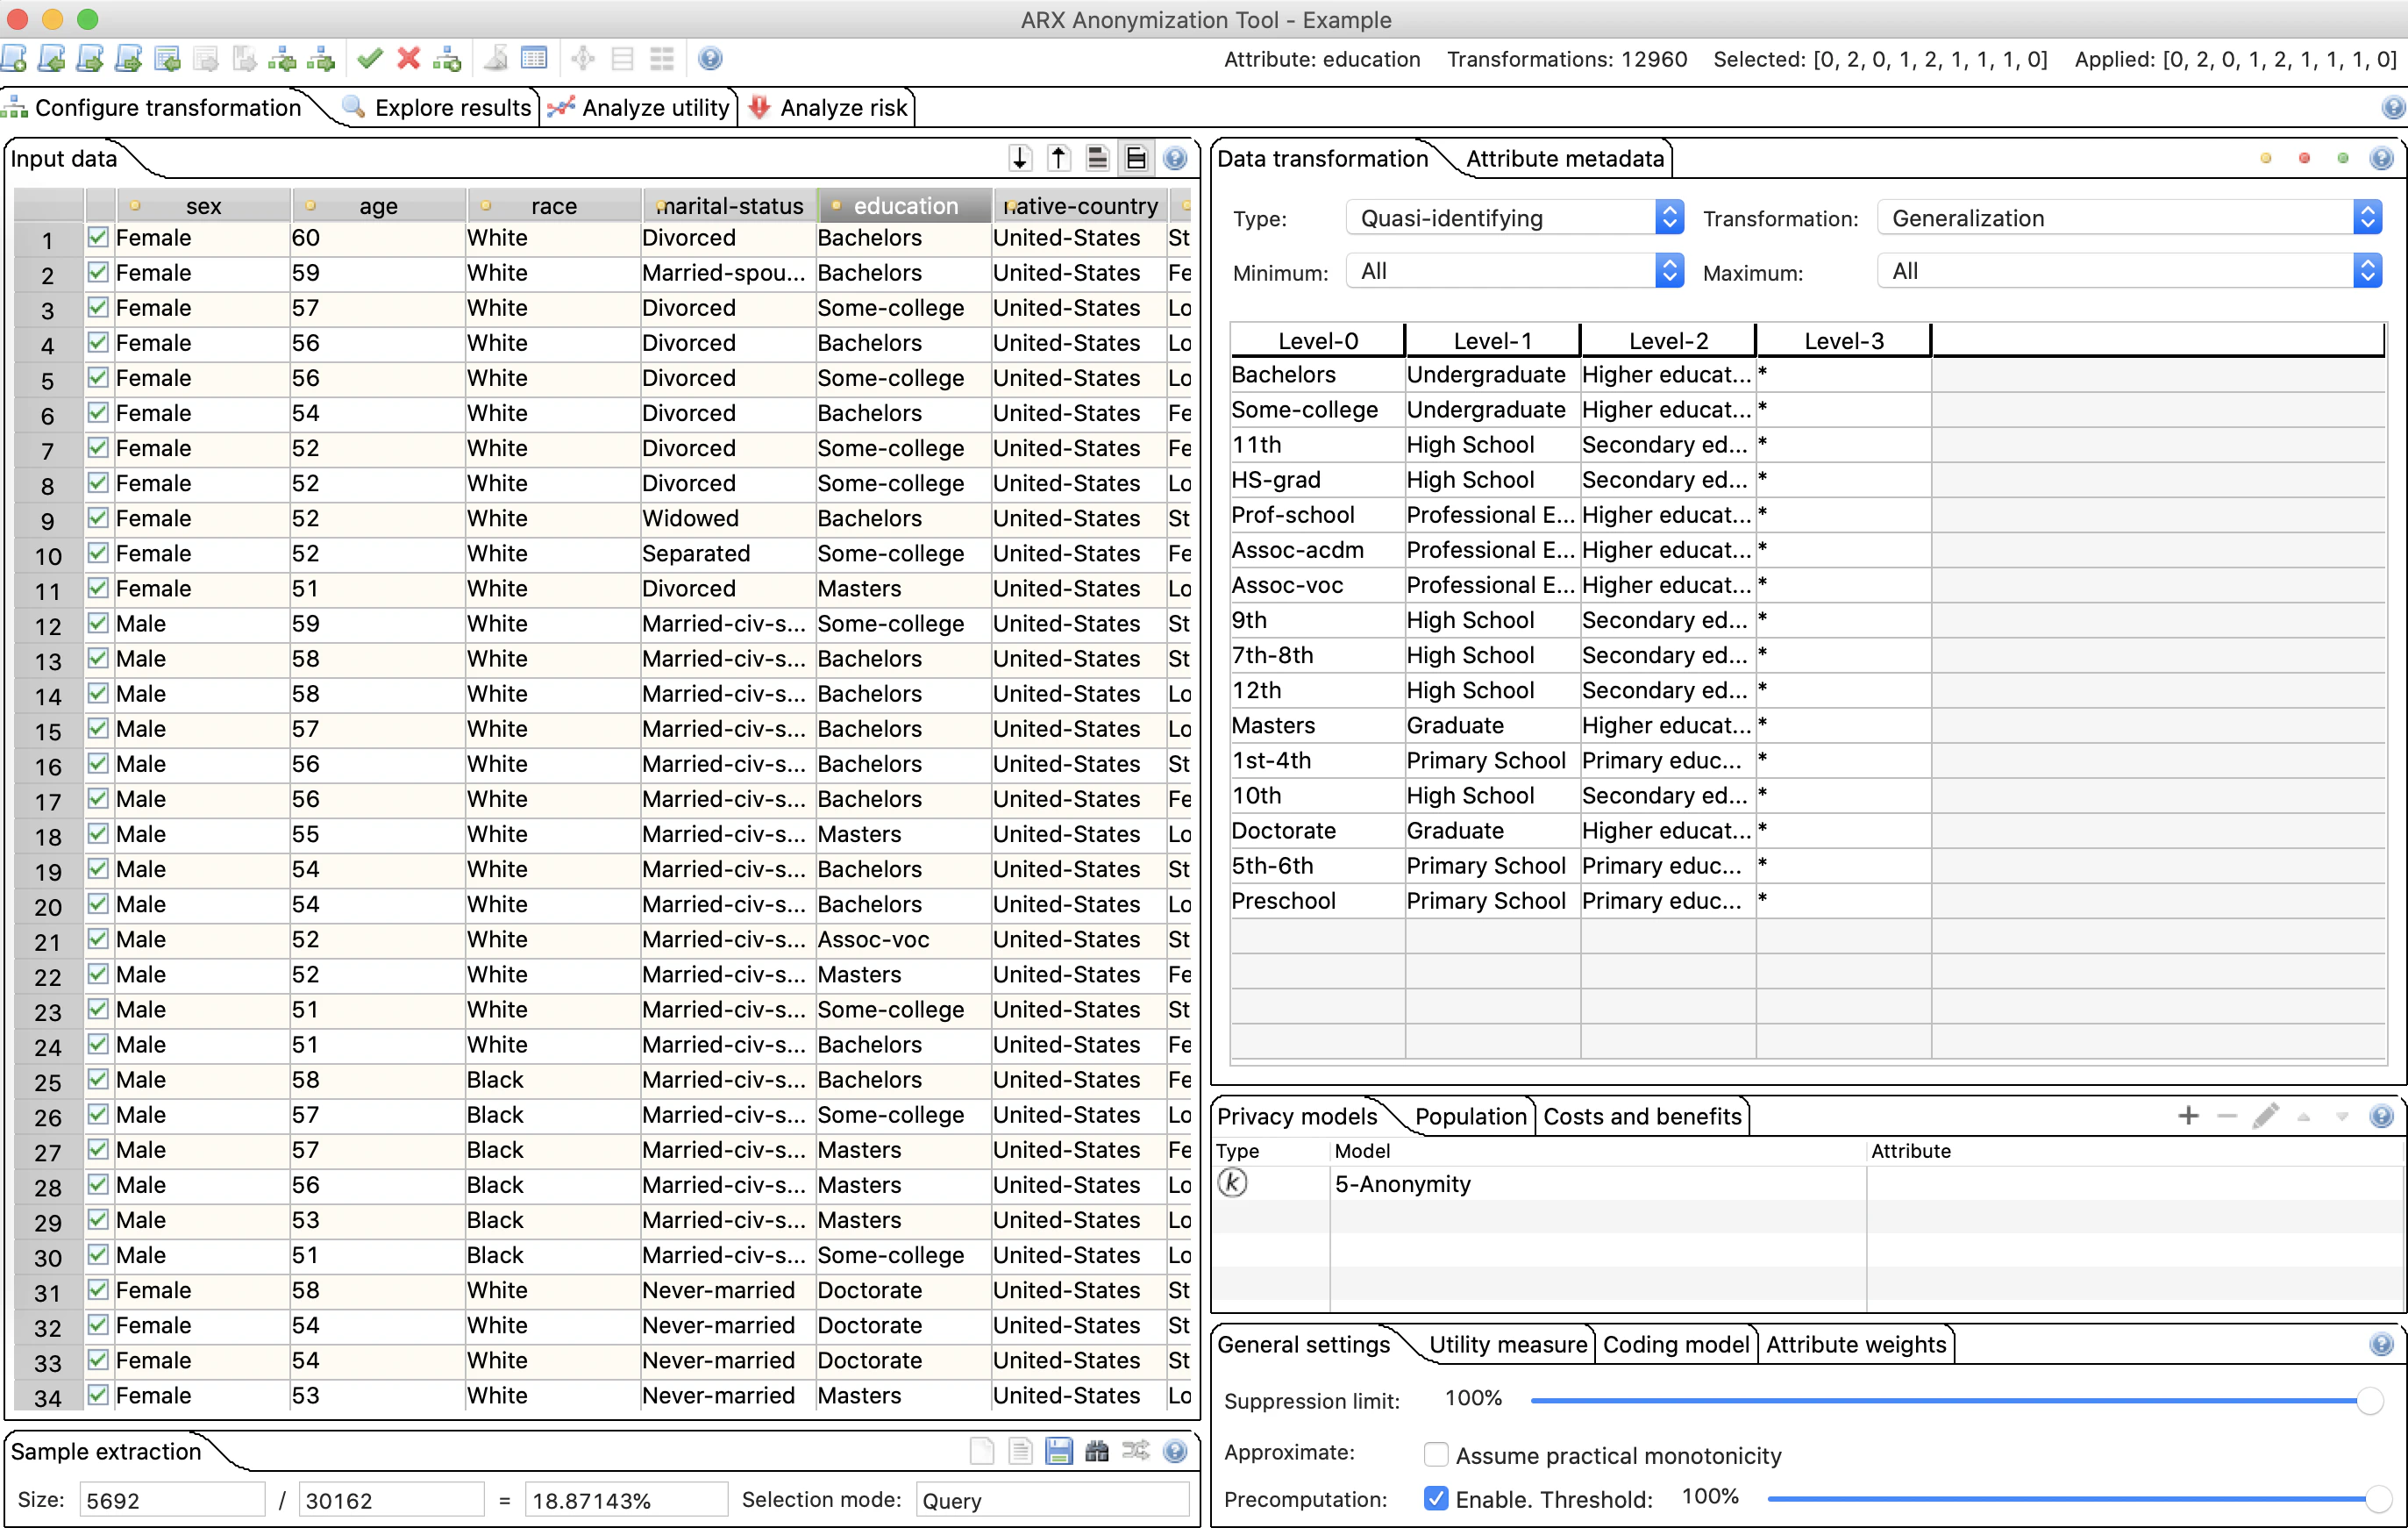Create a new hierarchy with the node-plus icon
The width and height of the screenshot is (2408, 1535).
coord(448,58)
